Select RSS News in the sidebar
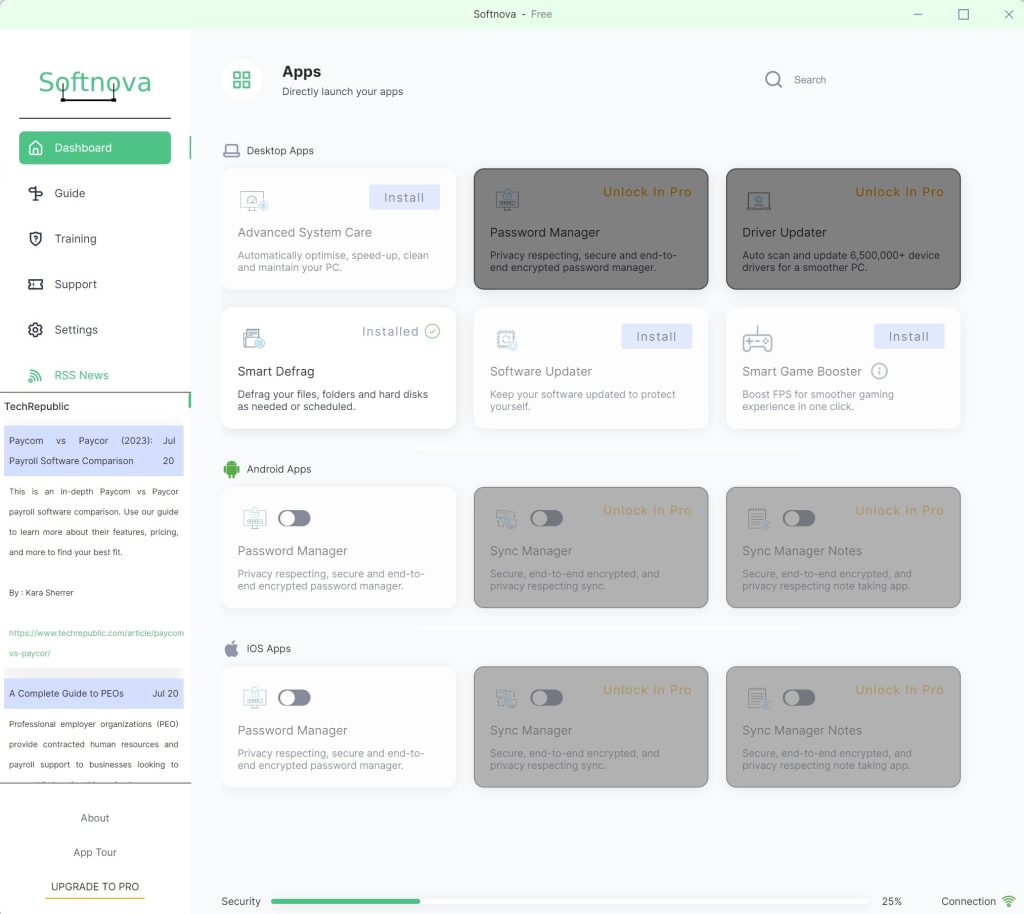 (81, 375)
